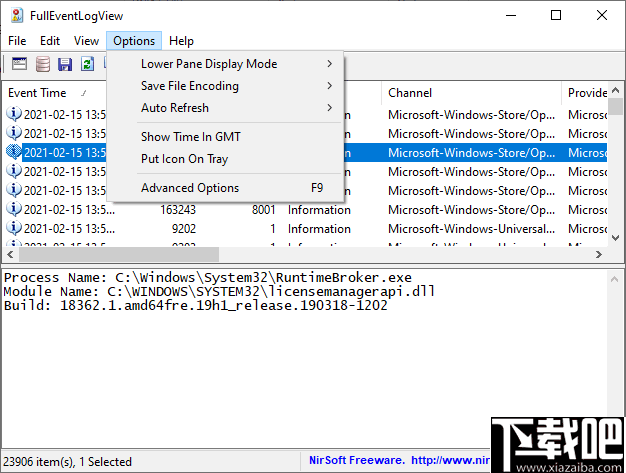Image resolution: width=626 pixels, height=473 pixels.
Task: Sort by the Channel column header
Action: (471, 93)
